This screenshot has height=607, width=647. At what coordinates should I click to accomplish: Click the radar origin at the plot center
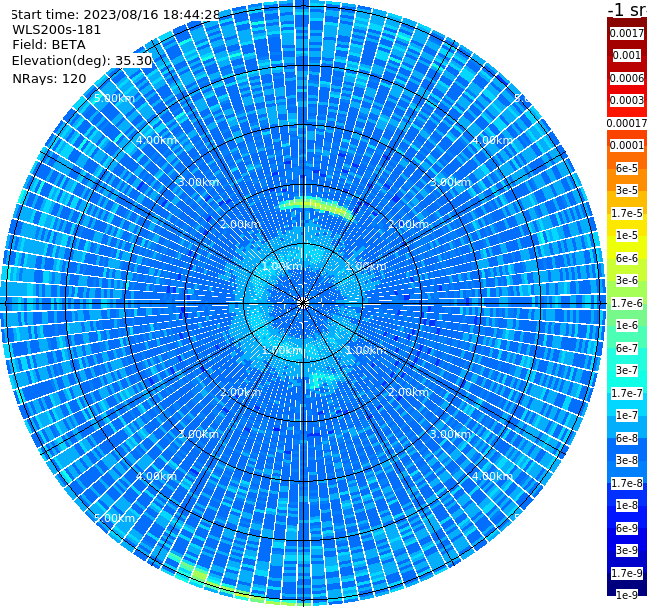click(x=303, y=303)
